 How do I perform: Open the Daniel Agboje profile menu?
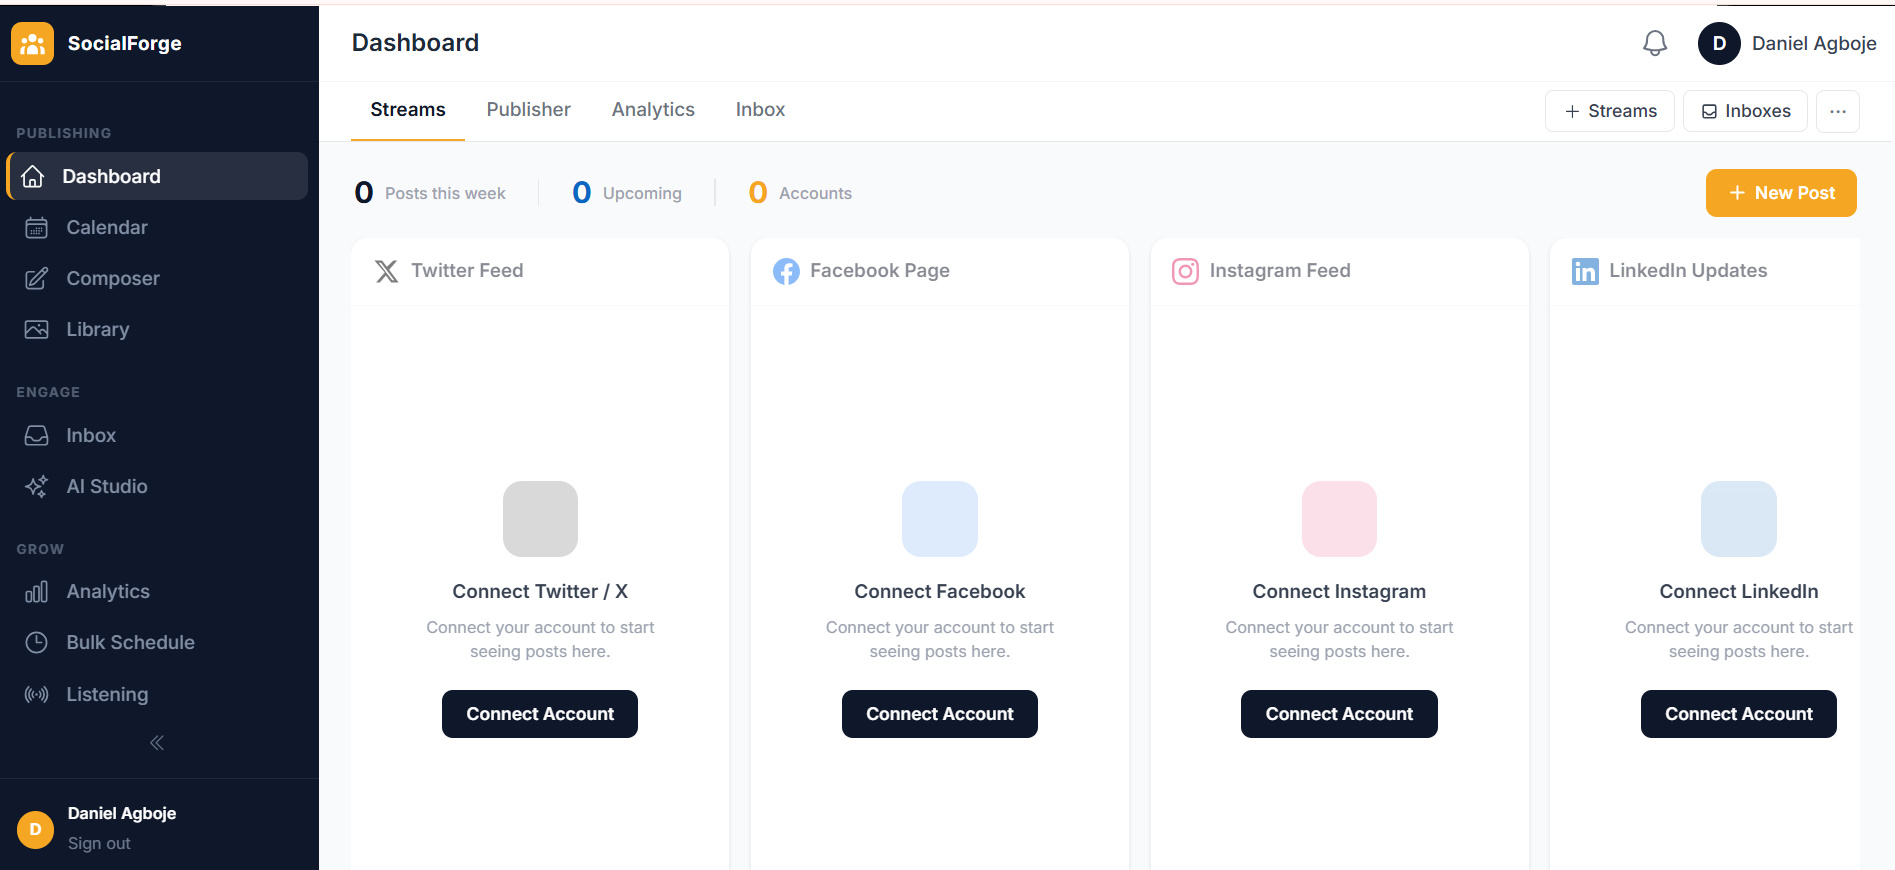pos(1789,43)
